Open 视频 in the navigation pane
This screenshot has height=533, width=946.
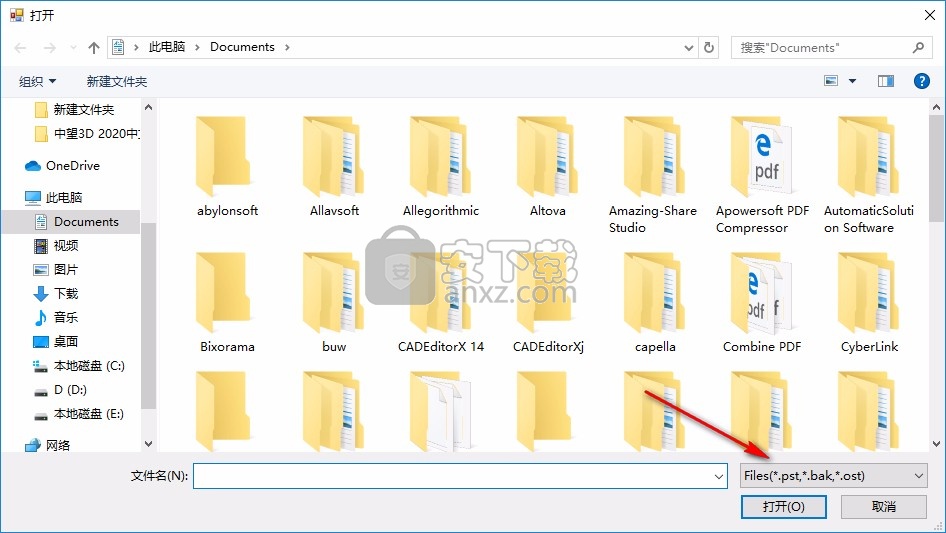[x=56, y=246]
